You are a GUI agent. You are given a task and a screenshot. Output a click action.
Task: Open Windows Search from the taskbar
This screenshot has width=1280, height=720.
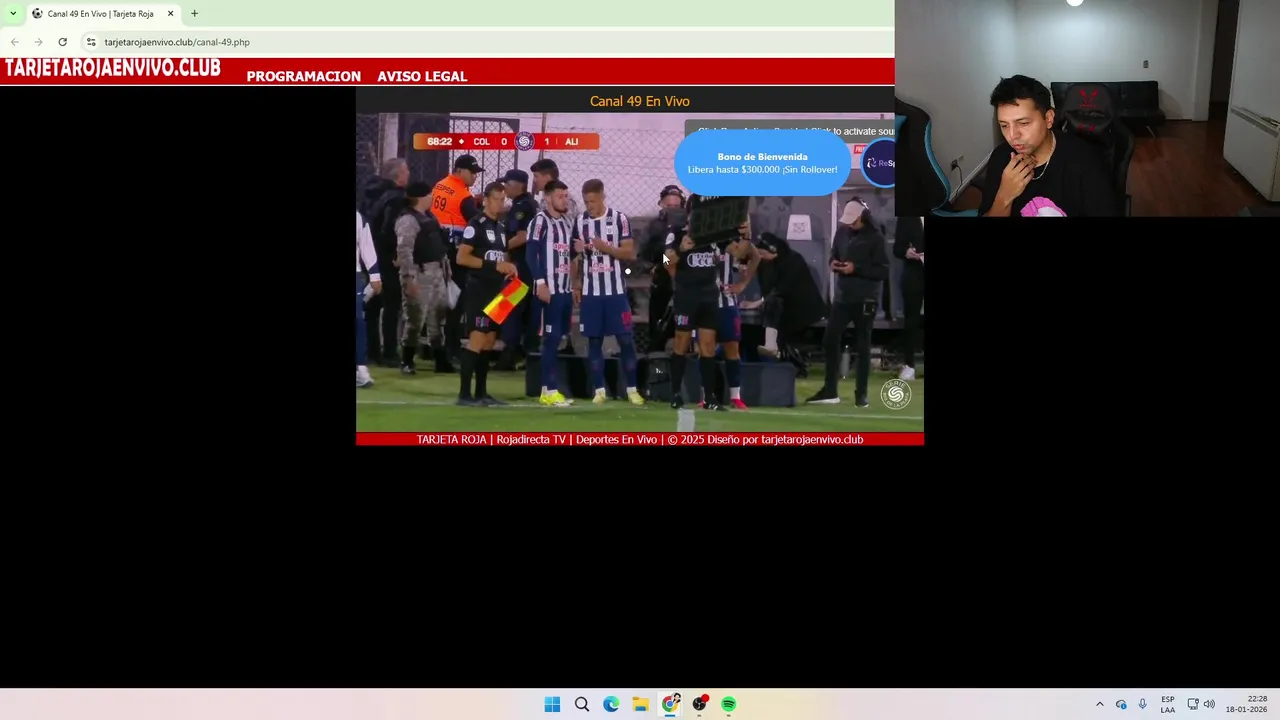click(582, 704)
